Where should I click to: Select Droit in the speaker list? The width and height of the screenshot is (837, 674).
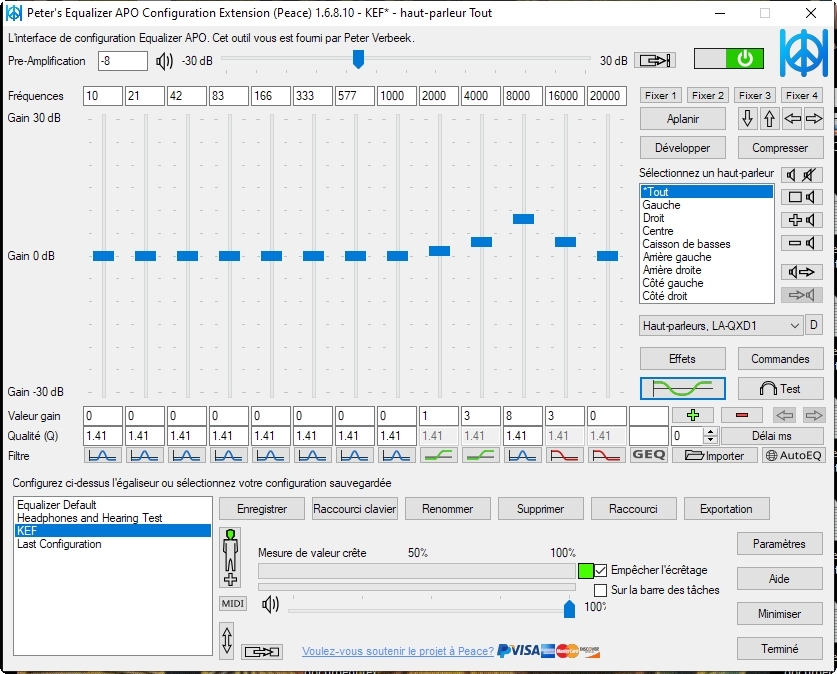coord(707,218)
